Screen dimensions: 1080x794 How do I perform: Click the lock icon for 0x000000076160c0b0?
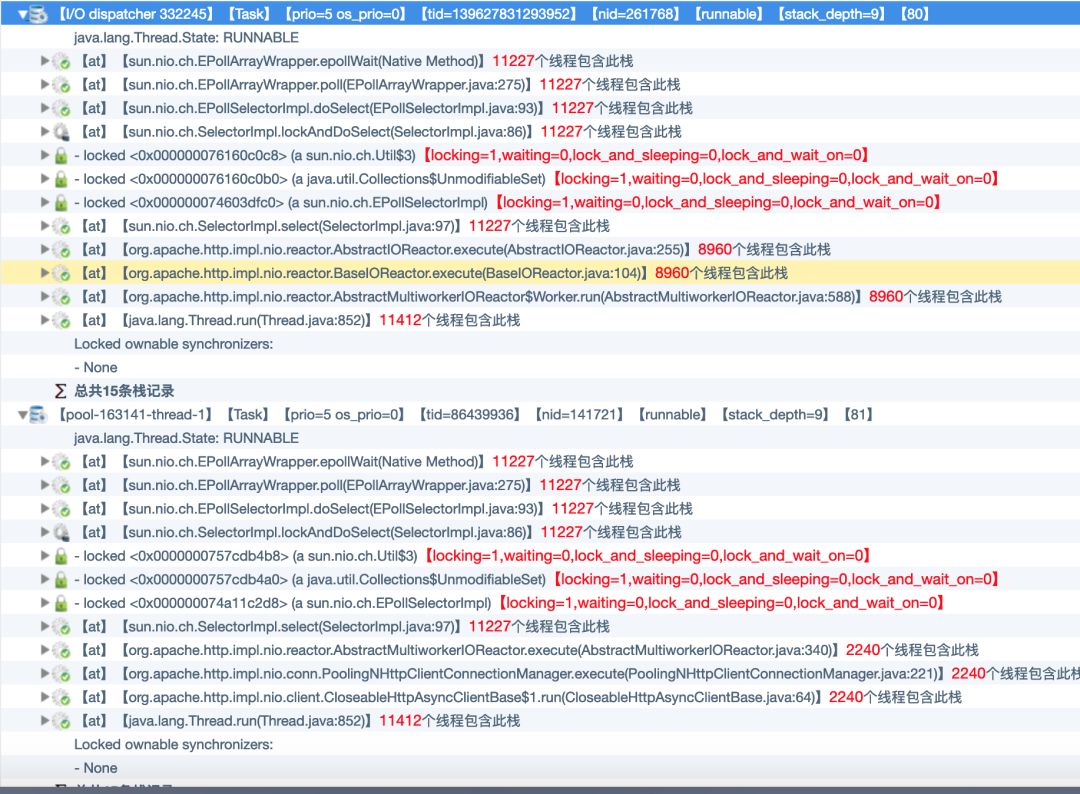click(x=61, y=179)
